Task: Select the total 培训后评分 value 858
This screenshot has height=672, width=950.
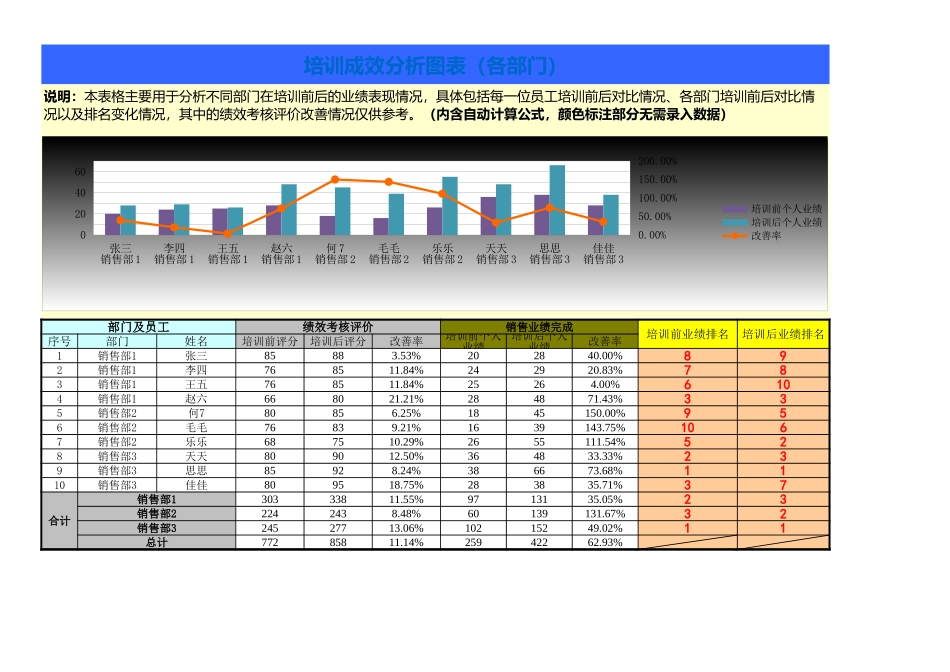Action: click(337, 543)
